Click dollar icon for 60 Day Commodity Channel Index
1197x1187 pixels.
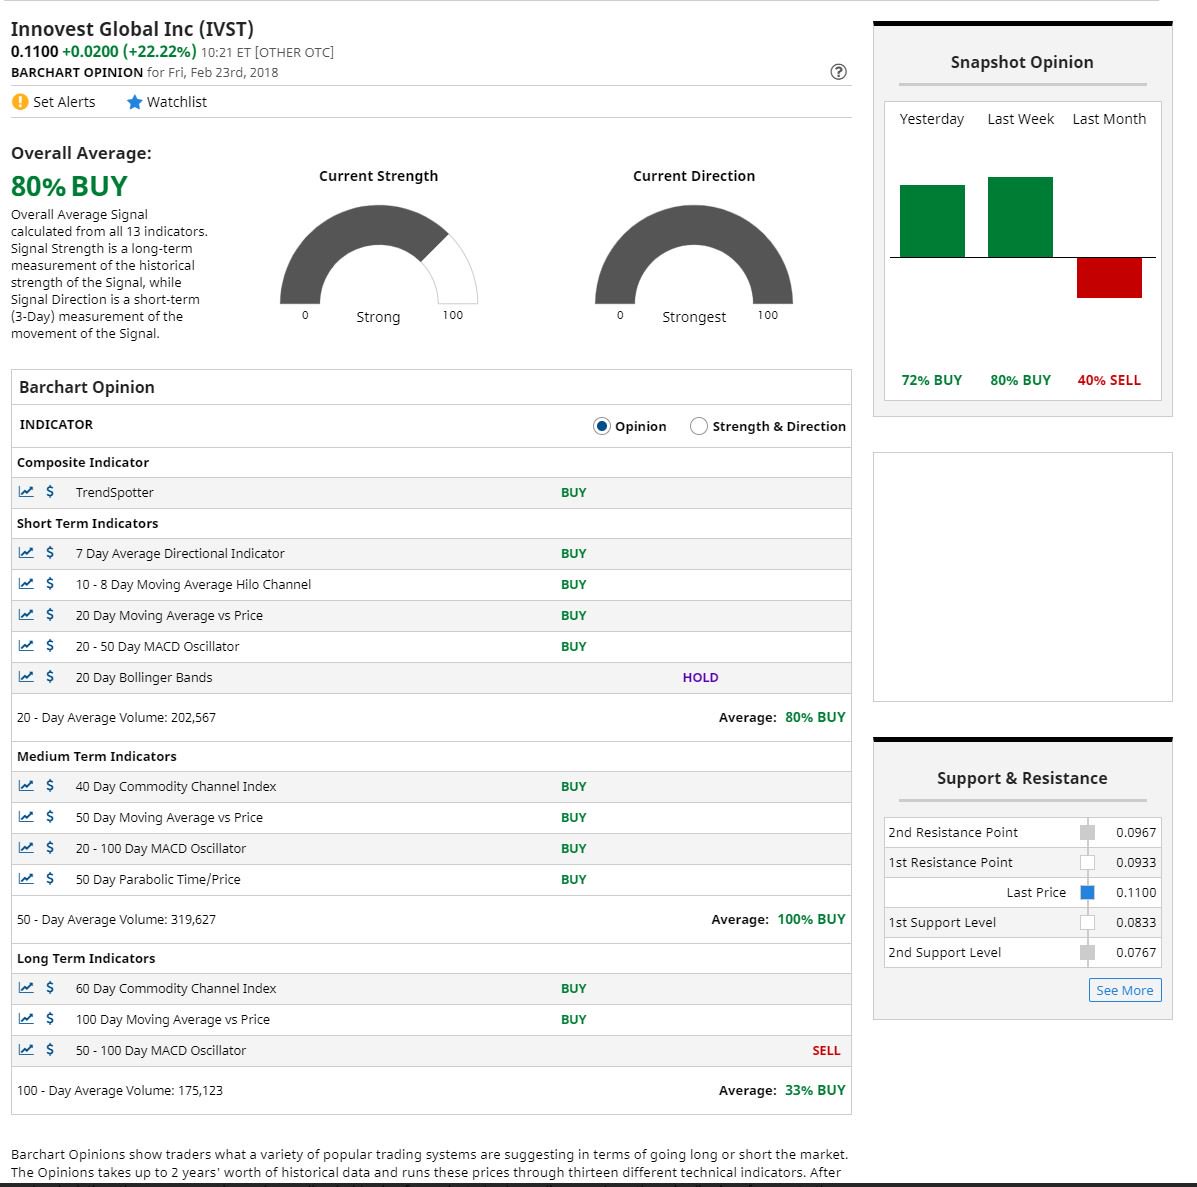50,988
